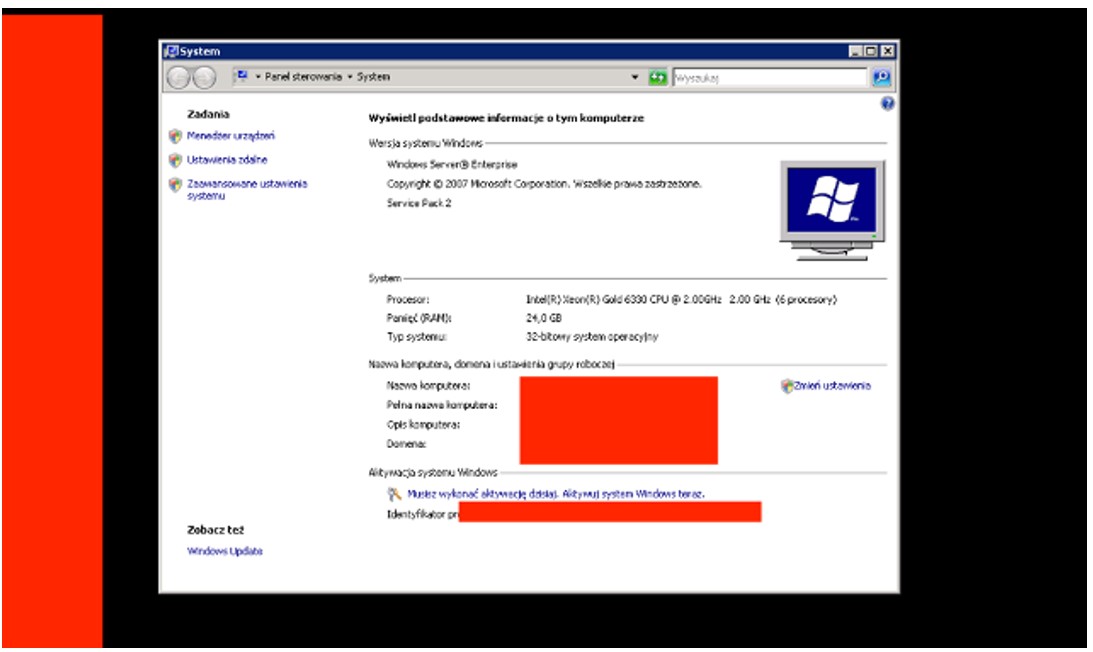Viewport: 1093px width, 652px height.
Task: Click the Intel Xeon Gold processor value
Action: (x=681, y=299)
